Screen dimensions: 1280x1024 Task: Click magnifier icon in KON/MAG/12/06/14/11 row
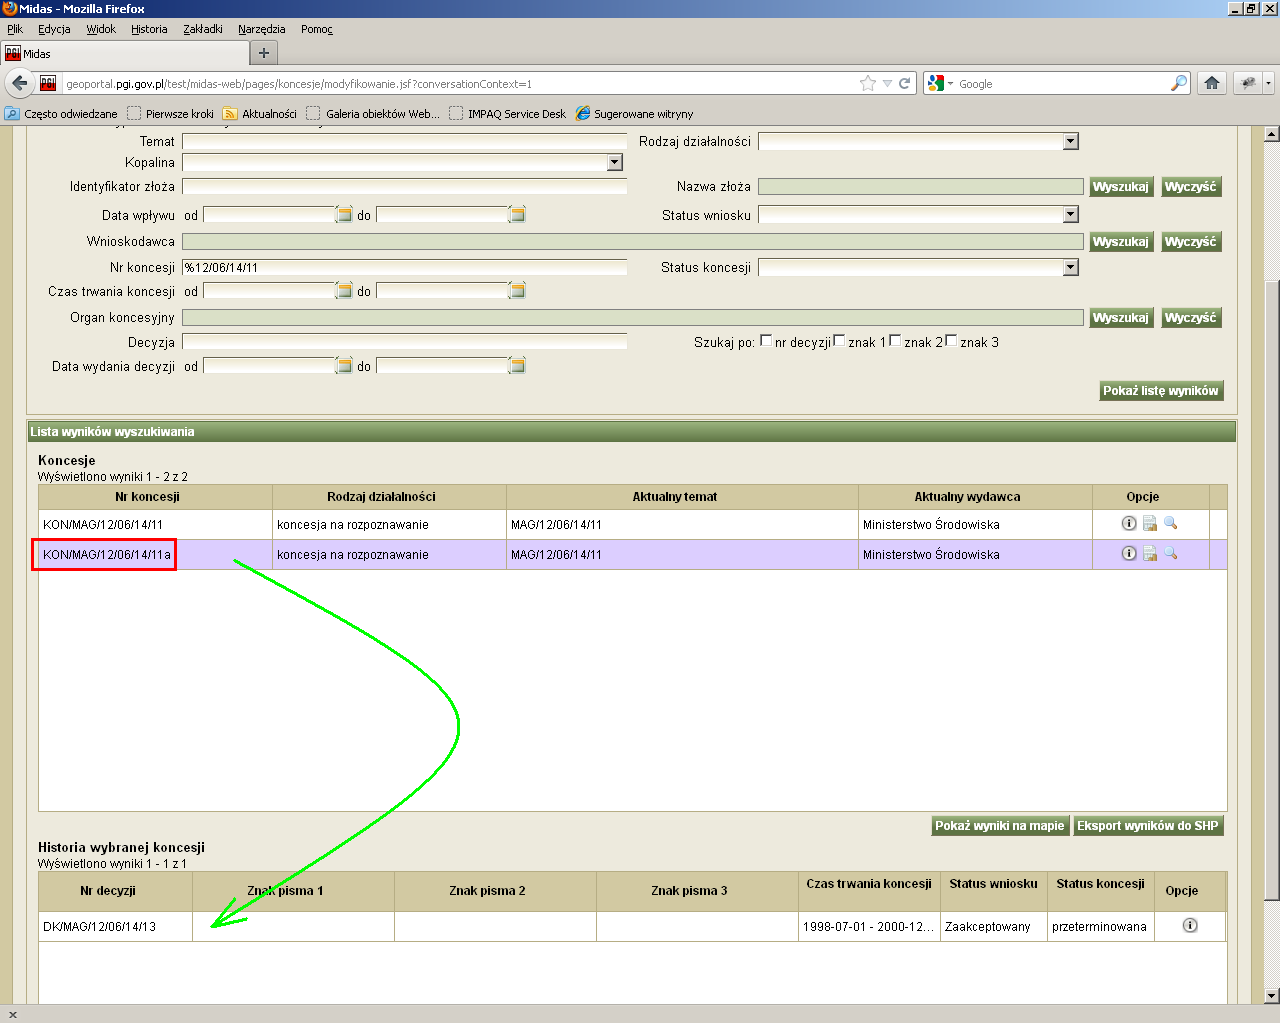click(1170, 523)
